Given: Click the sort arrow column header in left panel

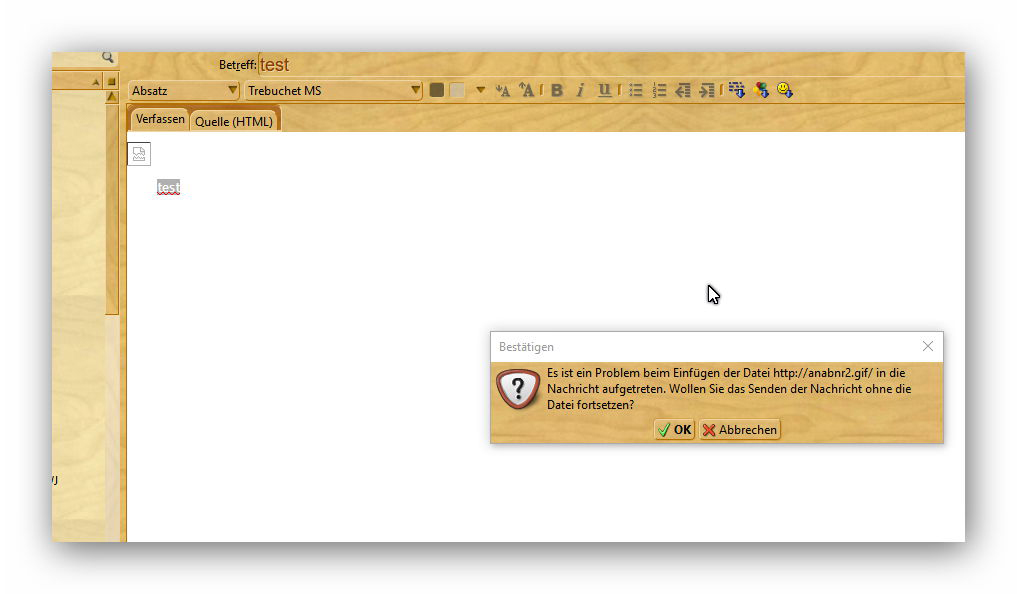Looking at the screenshot, I should pos(95,82).
